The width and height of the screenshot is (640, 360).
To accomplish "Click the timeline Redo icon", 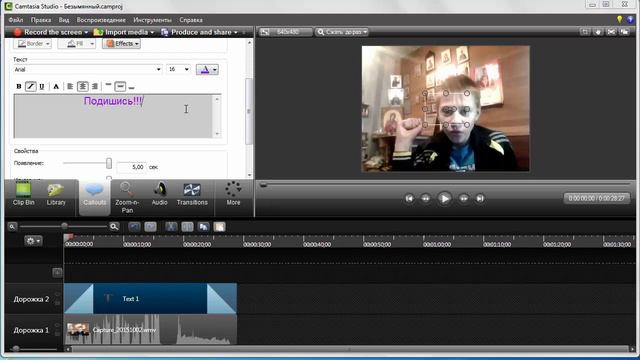I will [x=150, y=227].
